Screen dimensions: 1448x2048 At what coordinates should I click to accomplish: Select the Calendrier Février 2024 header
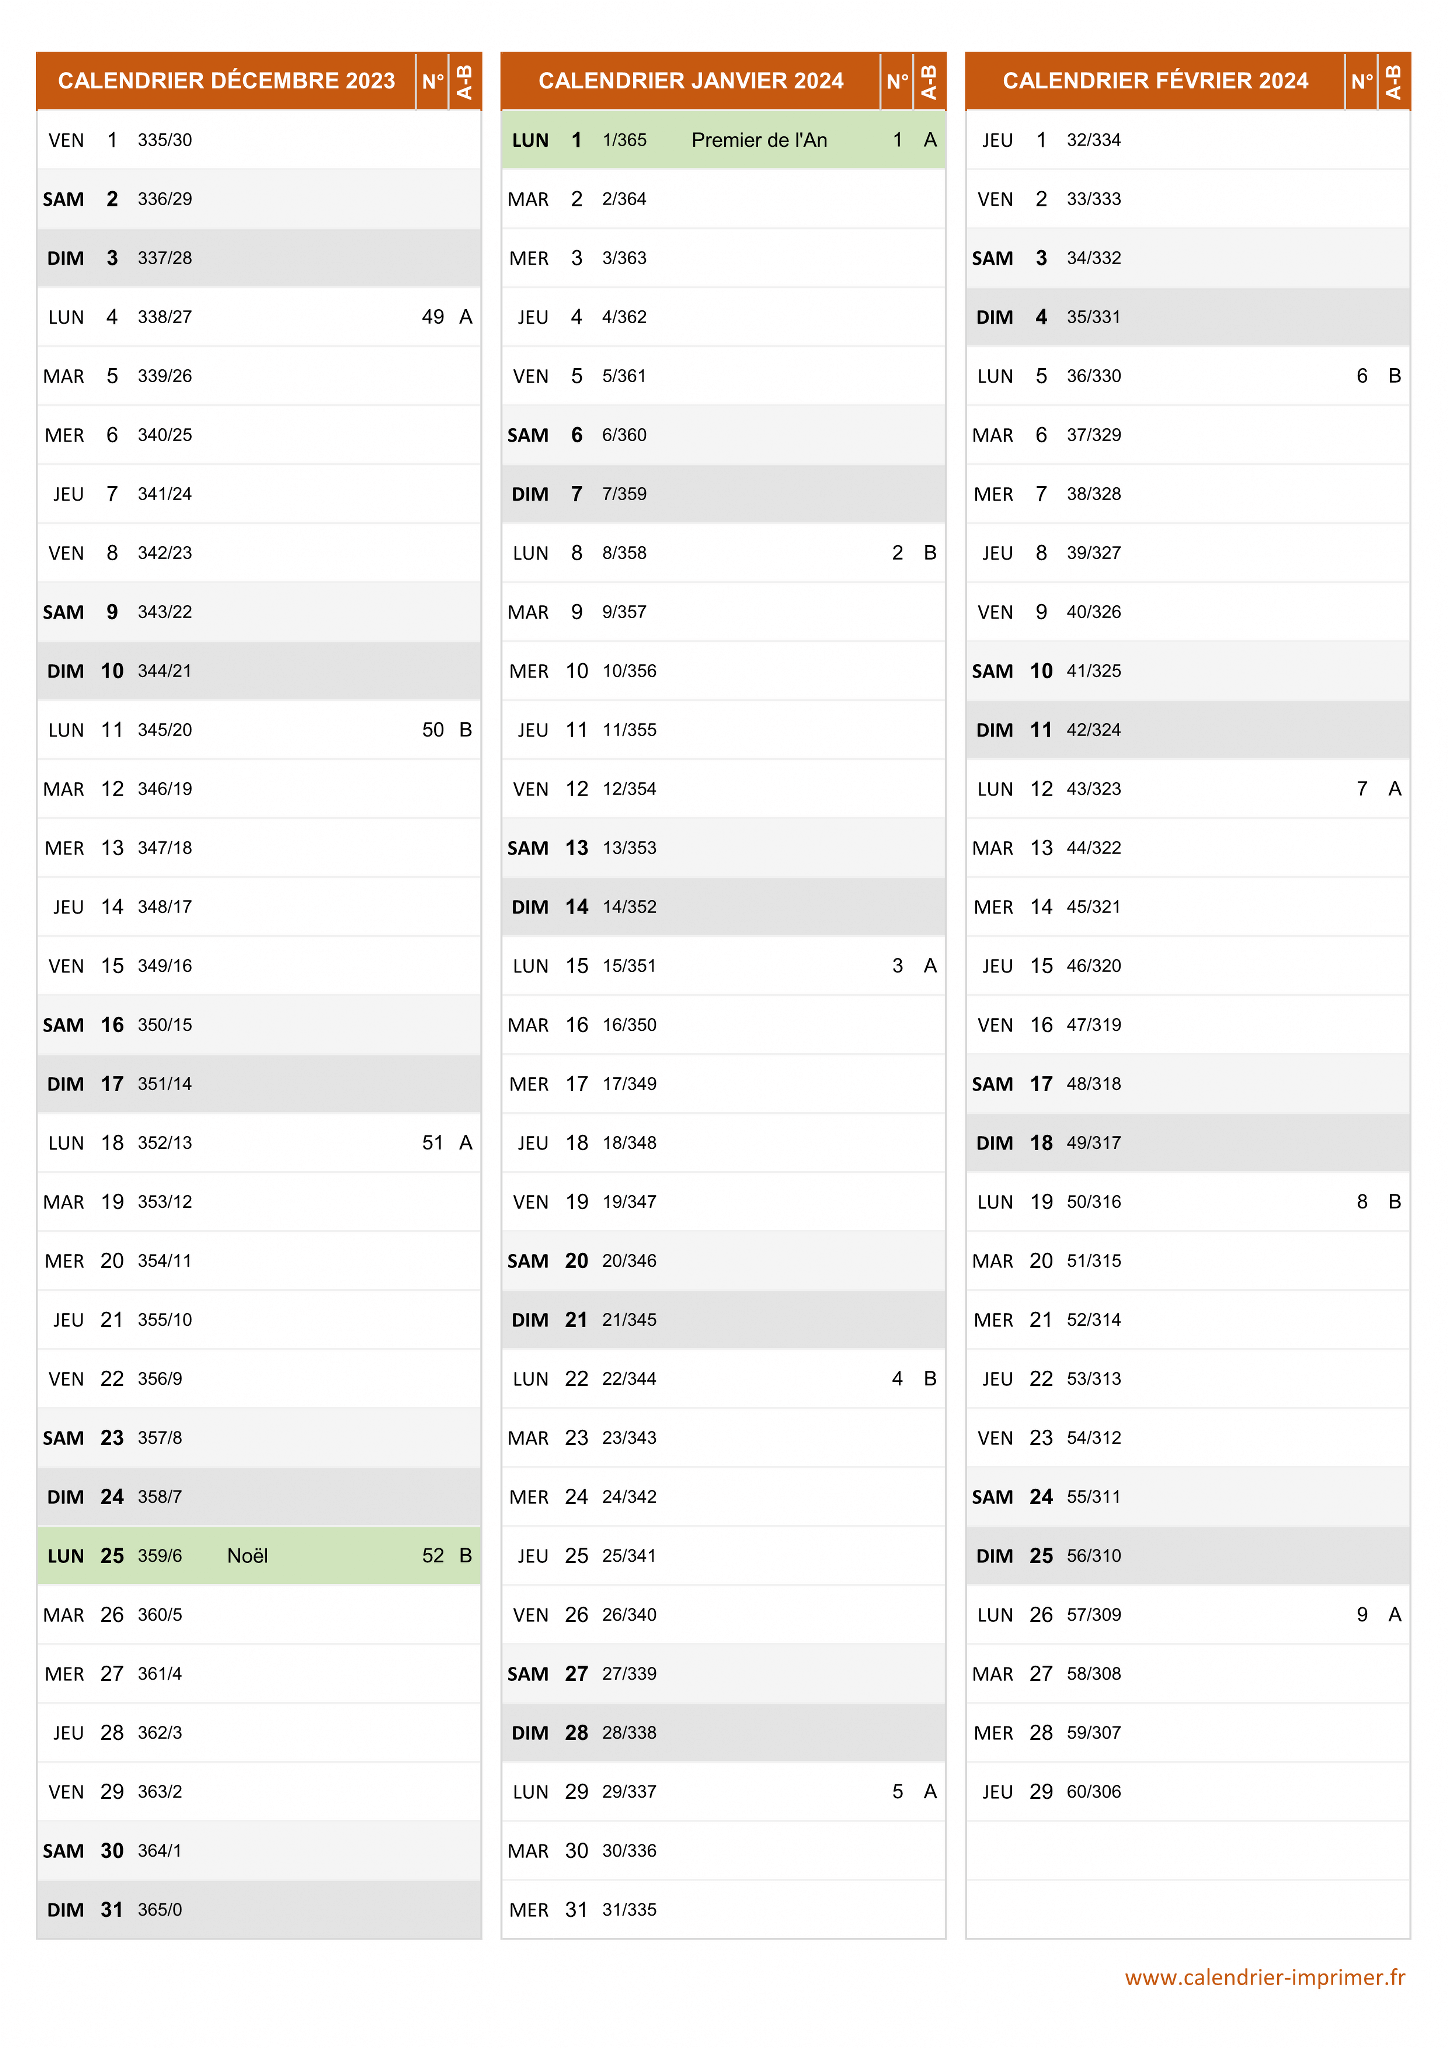pyautogui.click(x=1155, y=81)
